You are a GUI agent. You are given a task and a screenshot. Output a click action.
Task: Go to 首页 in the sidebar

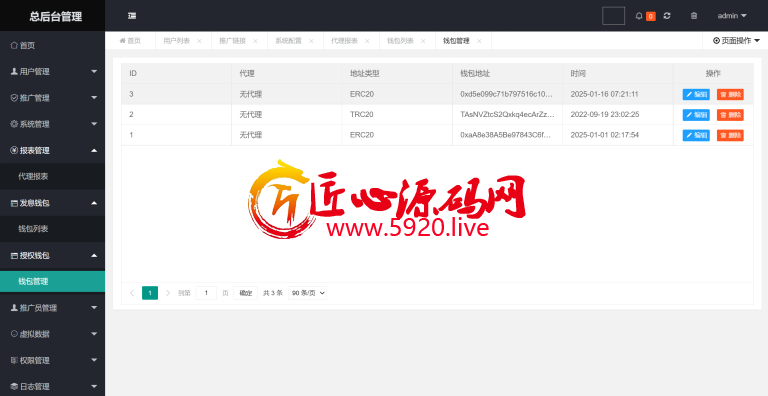pyautogui.click(x=52, y=46)
